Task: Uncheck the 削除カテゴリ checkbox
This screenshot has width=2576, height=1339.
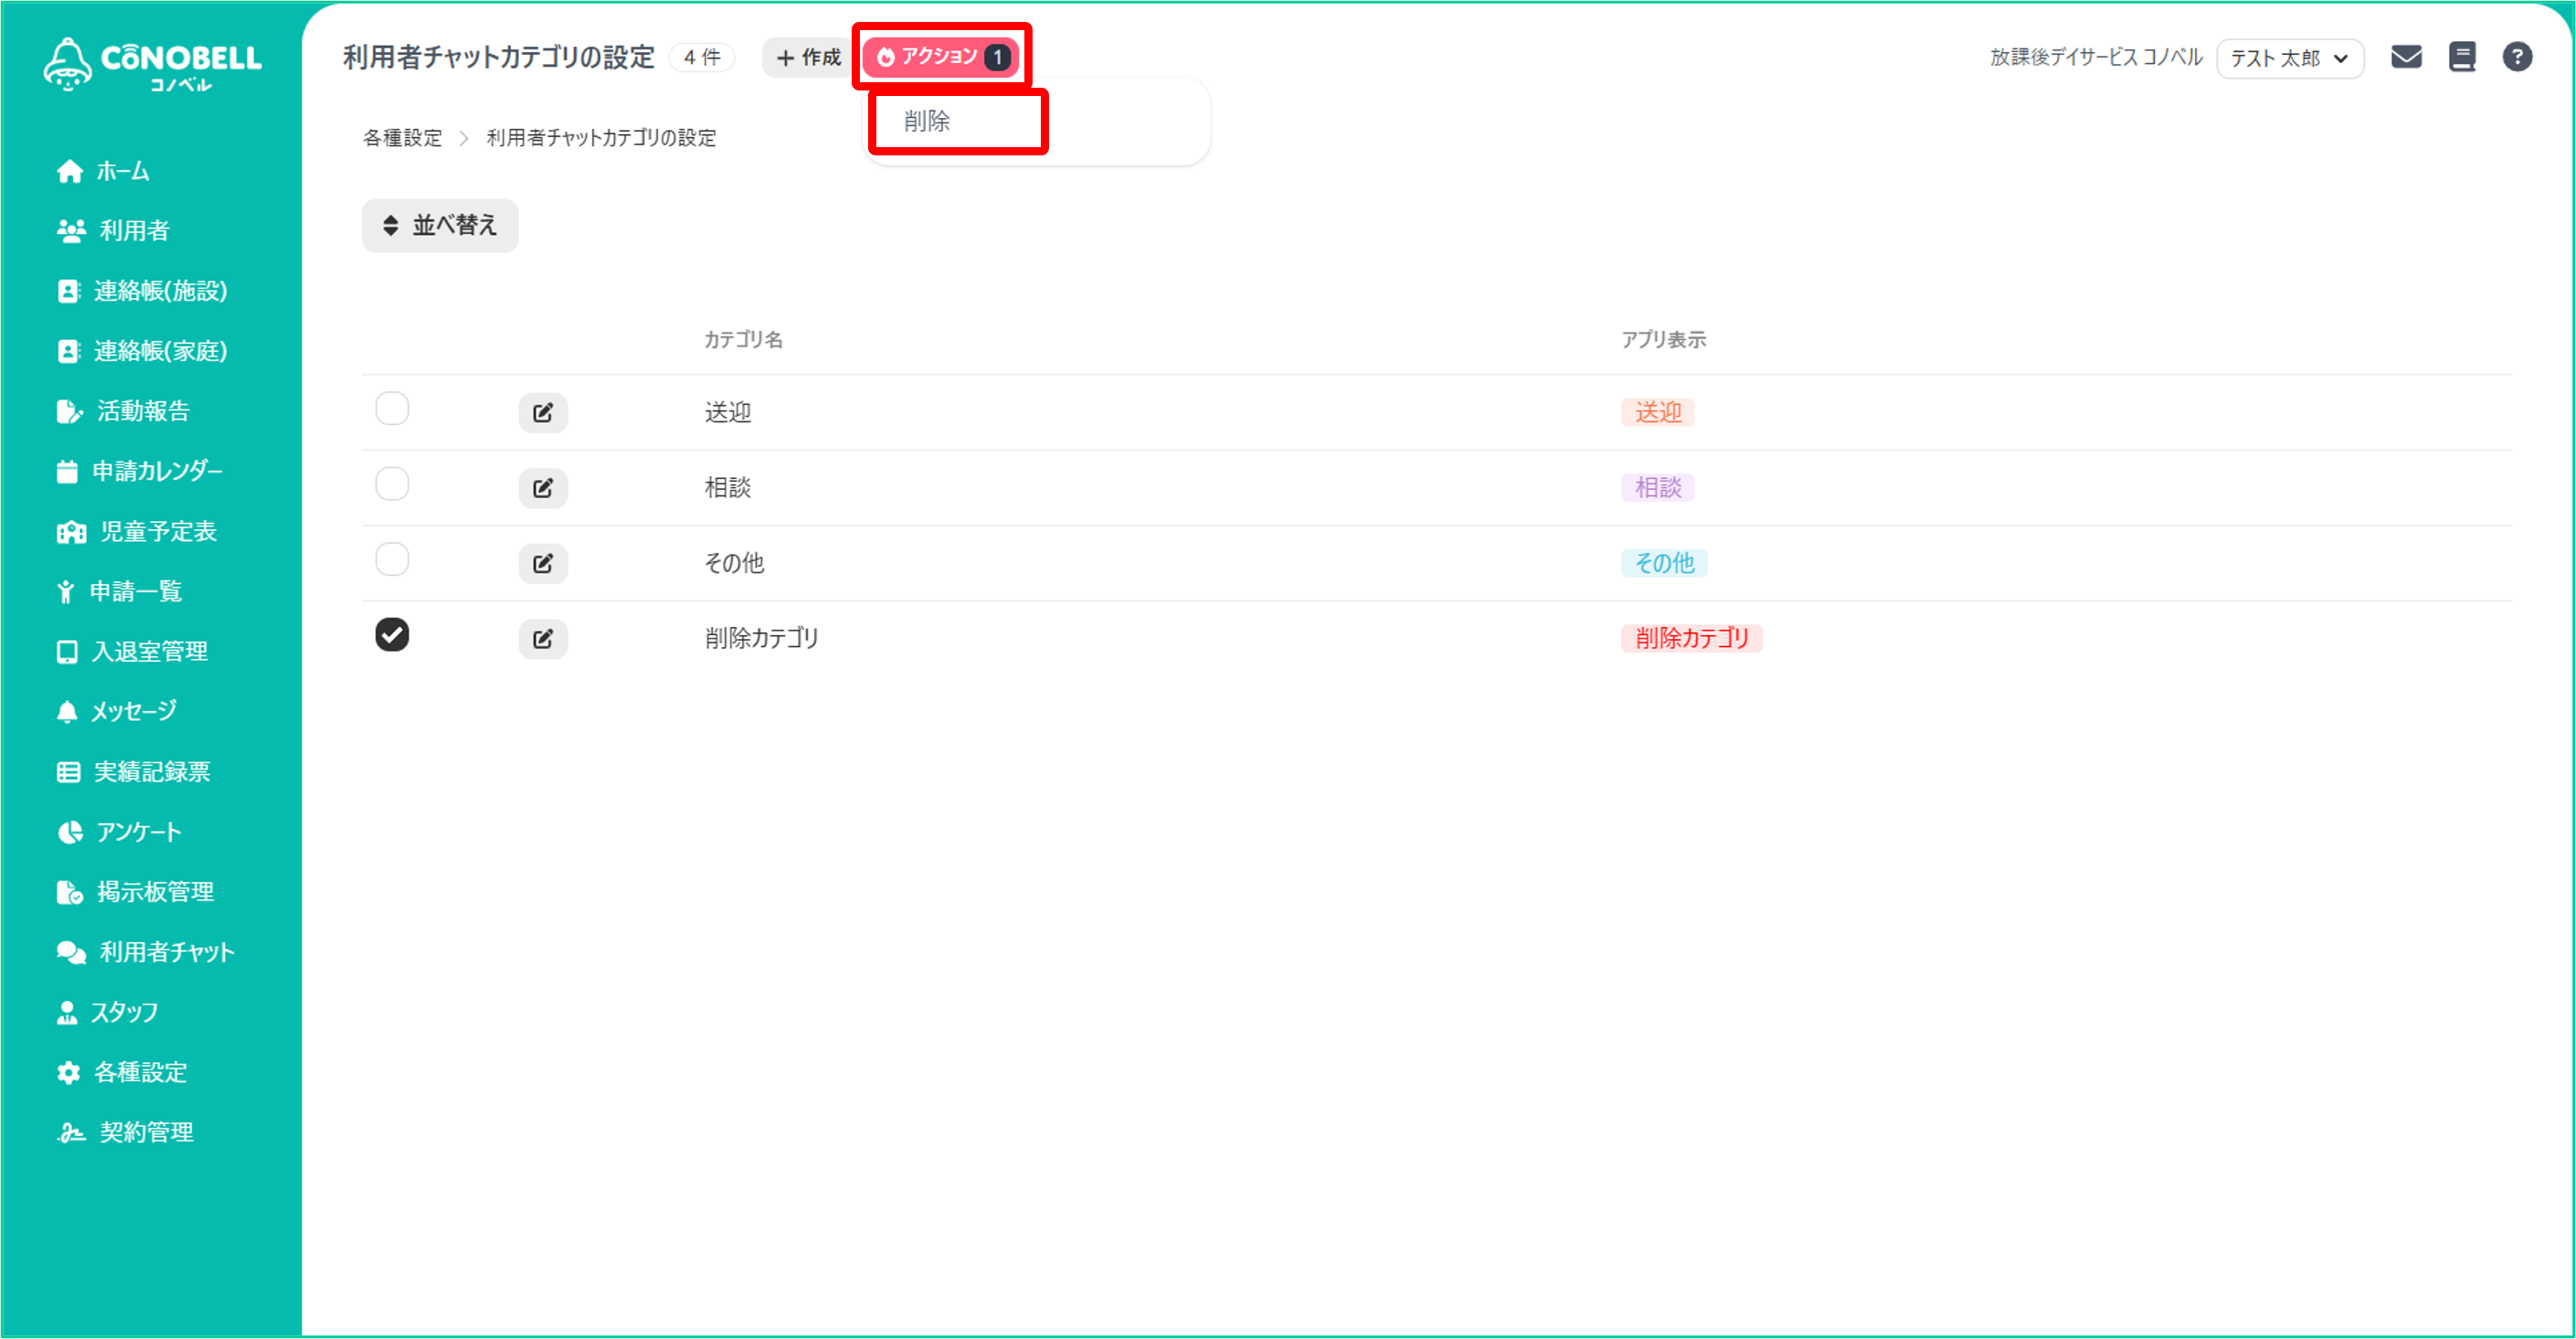Action: (x=392, y=634)
